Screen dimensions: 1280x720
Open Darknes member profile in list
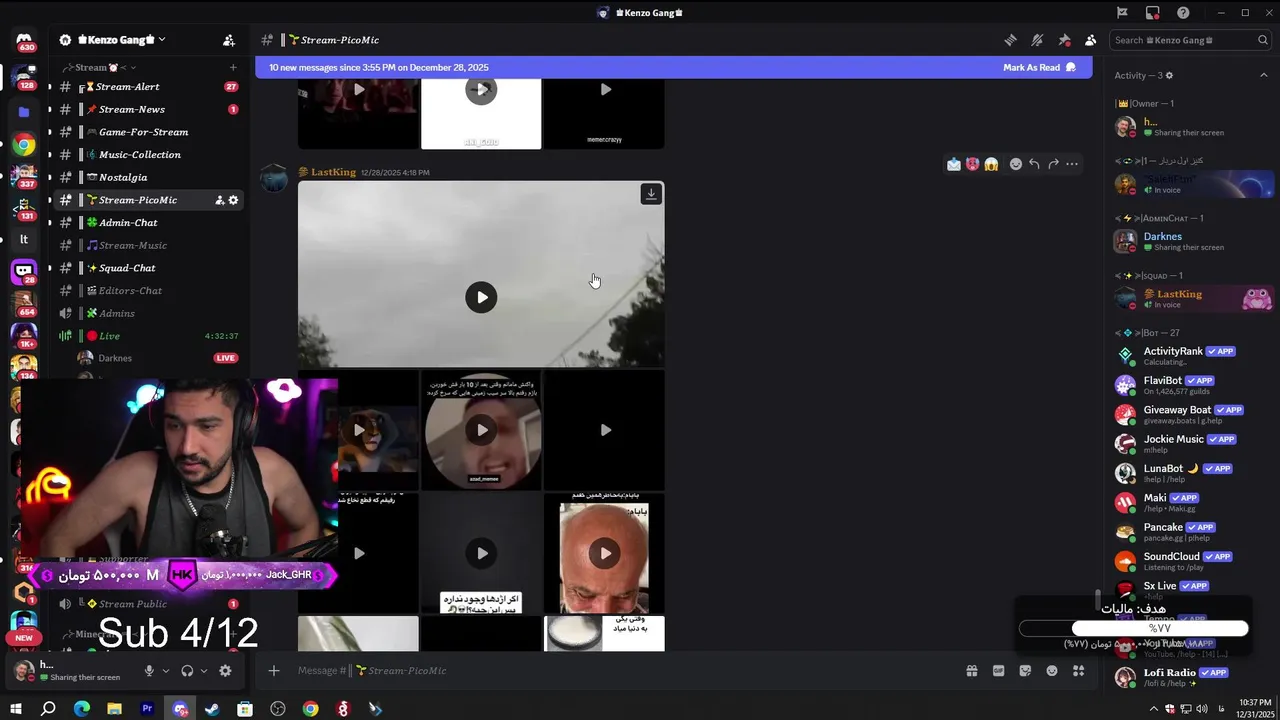click(1194, 241)
